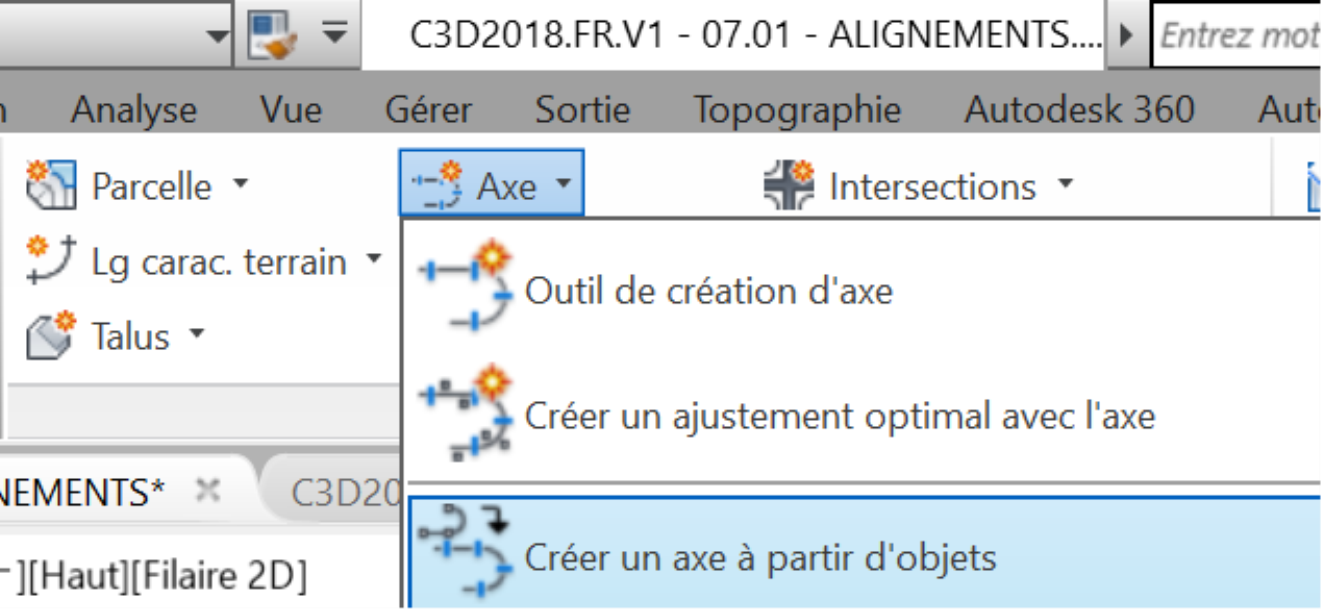Click the Axe alignment icon in ribbon
Viewport: 1321px width, 609px height.
439,185
